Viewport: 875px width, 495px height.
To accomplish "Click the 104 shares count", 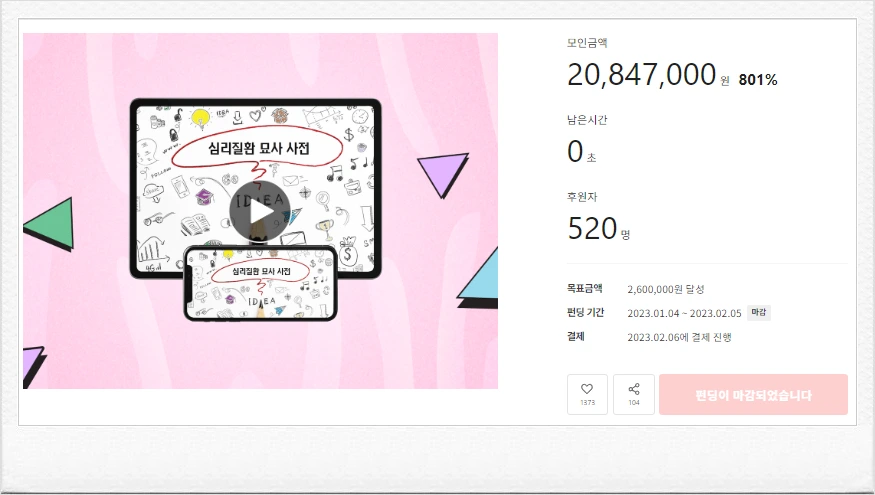I will (x=634, y=402).
